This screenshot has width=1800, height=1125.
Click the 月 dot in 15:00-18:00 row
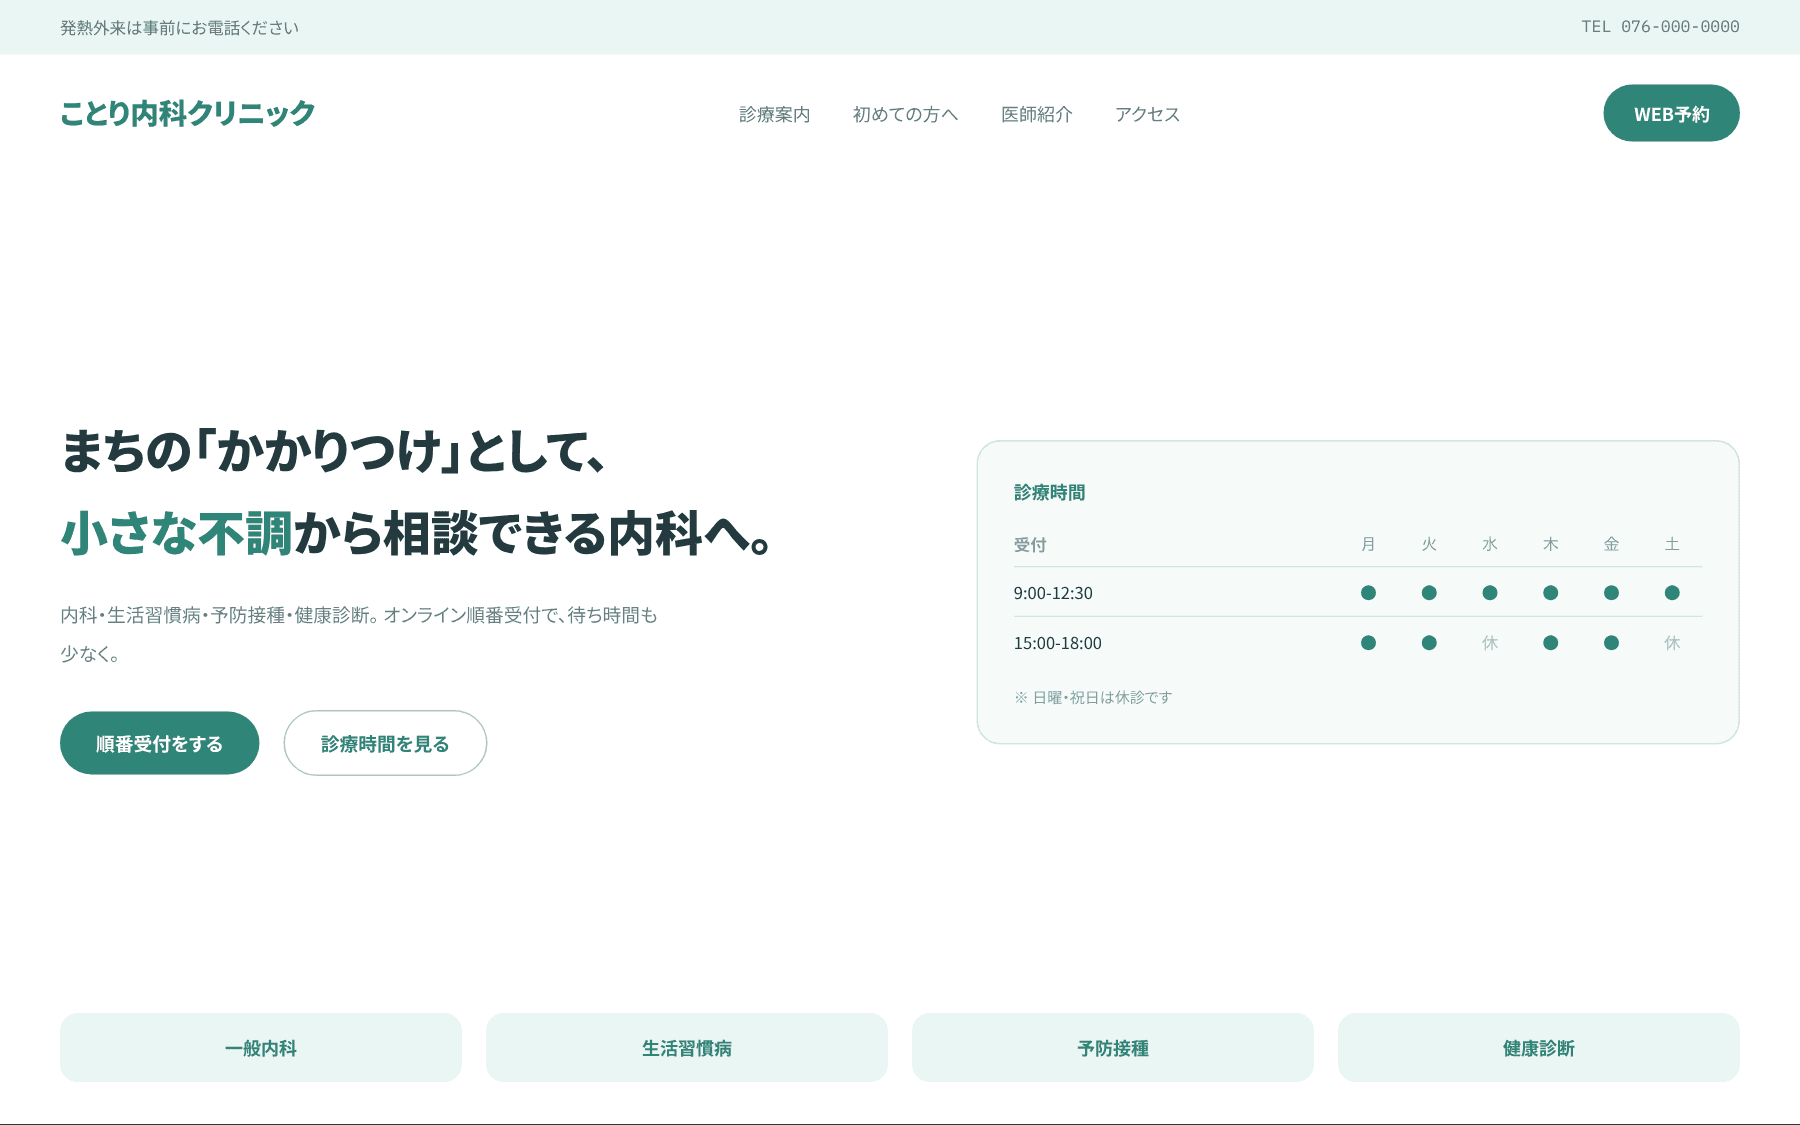1368,643
